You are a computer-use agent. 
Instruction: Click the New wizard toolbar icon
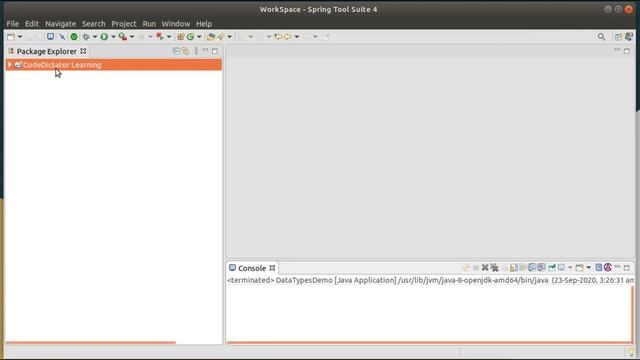(11, 37)
